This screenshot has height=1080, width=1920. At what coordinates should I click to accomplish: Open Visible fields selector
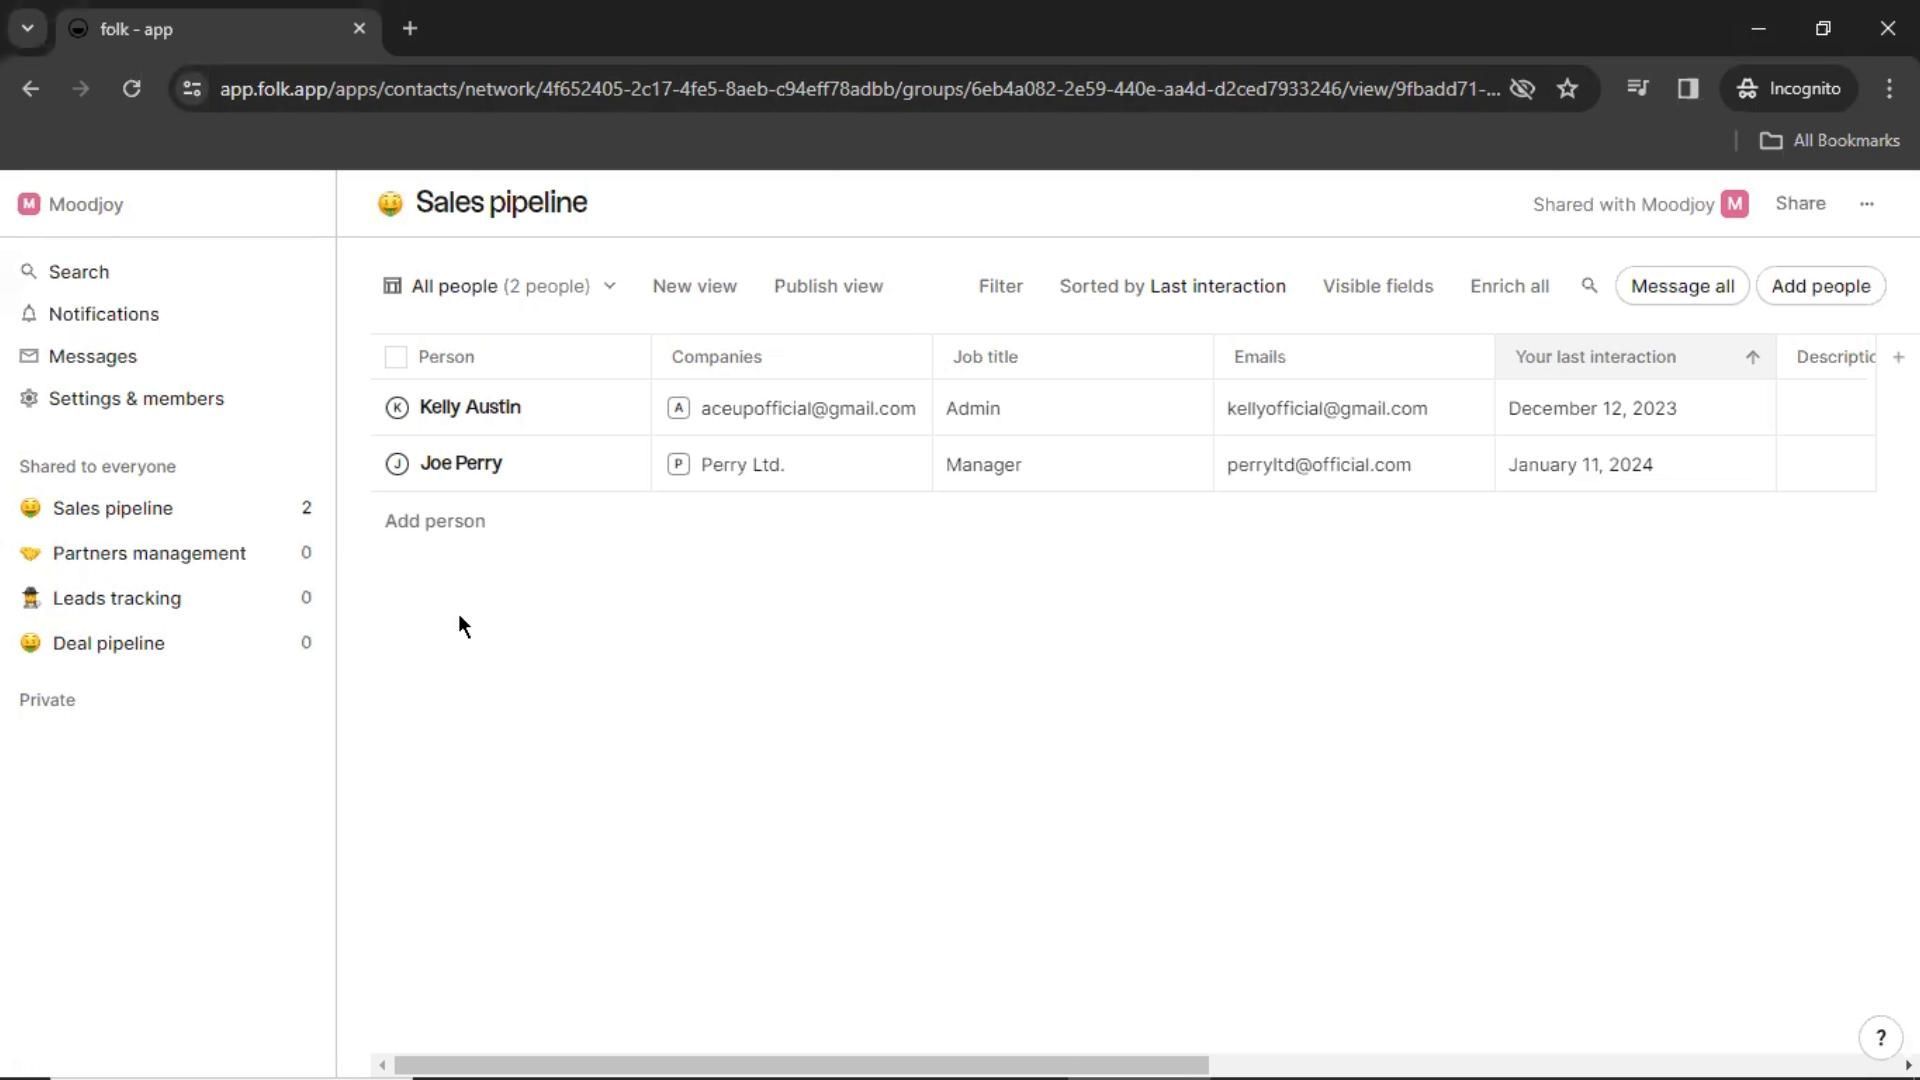pyautogui.click(x=1377, y=286)
